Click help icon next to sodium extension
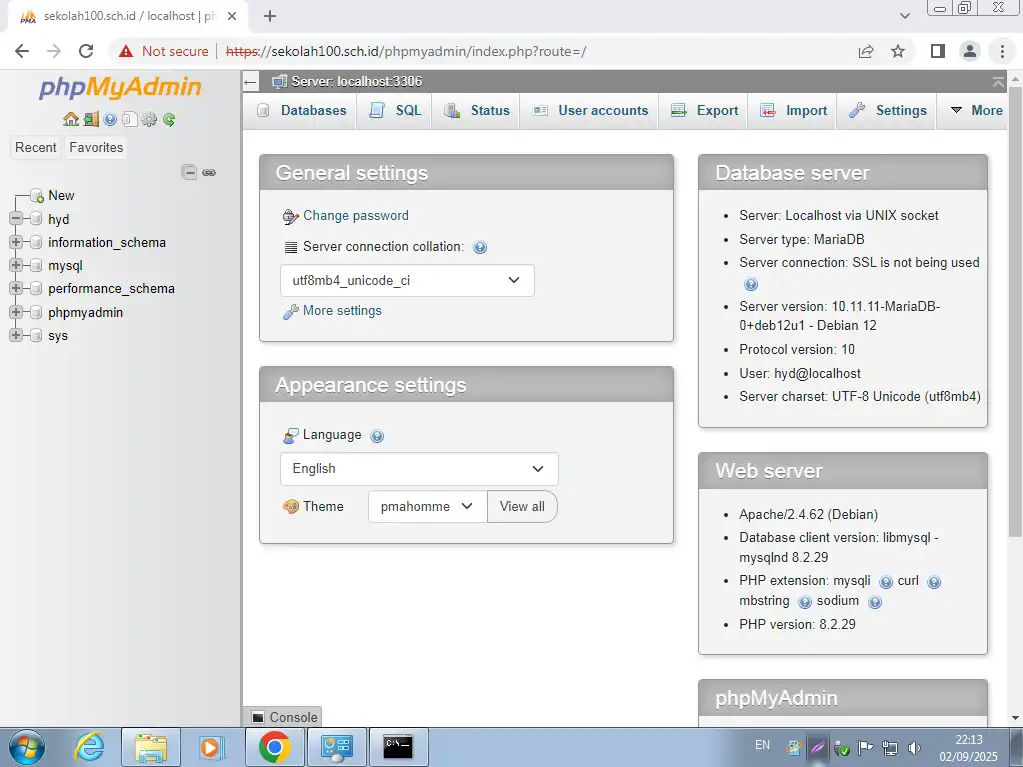 (875, 602)
